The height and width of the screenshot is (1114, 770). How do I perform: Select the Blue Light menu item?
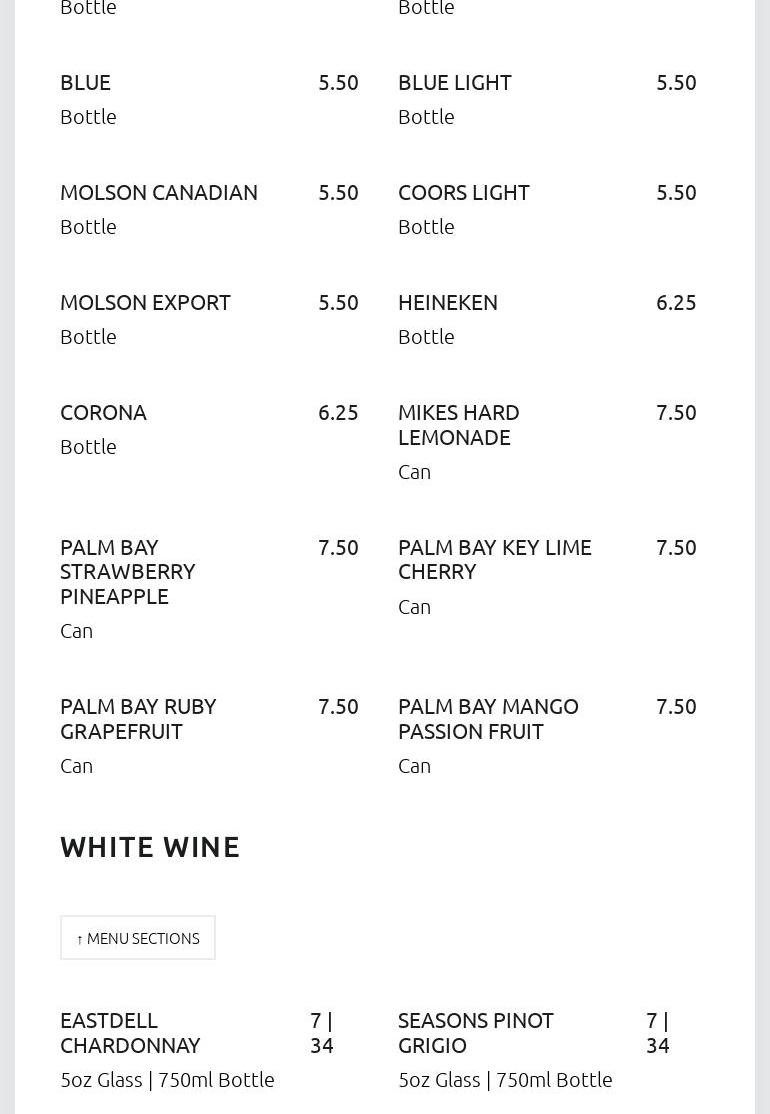[455, 83]
